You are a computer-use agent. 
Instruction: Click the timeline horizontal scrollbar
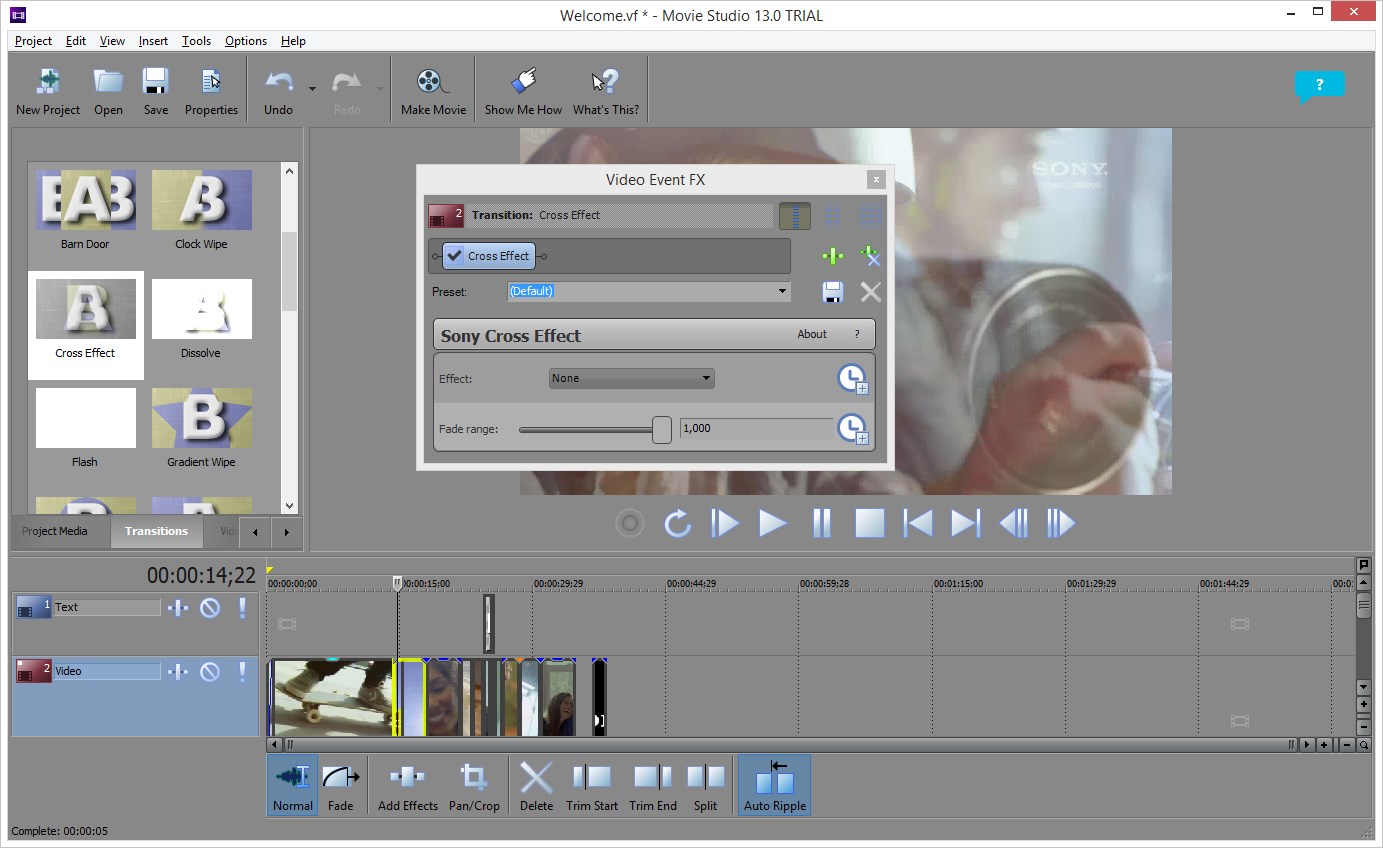[790, 745]
